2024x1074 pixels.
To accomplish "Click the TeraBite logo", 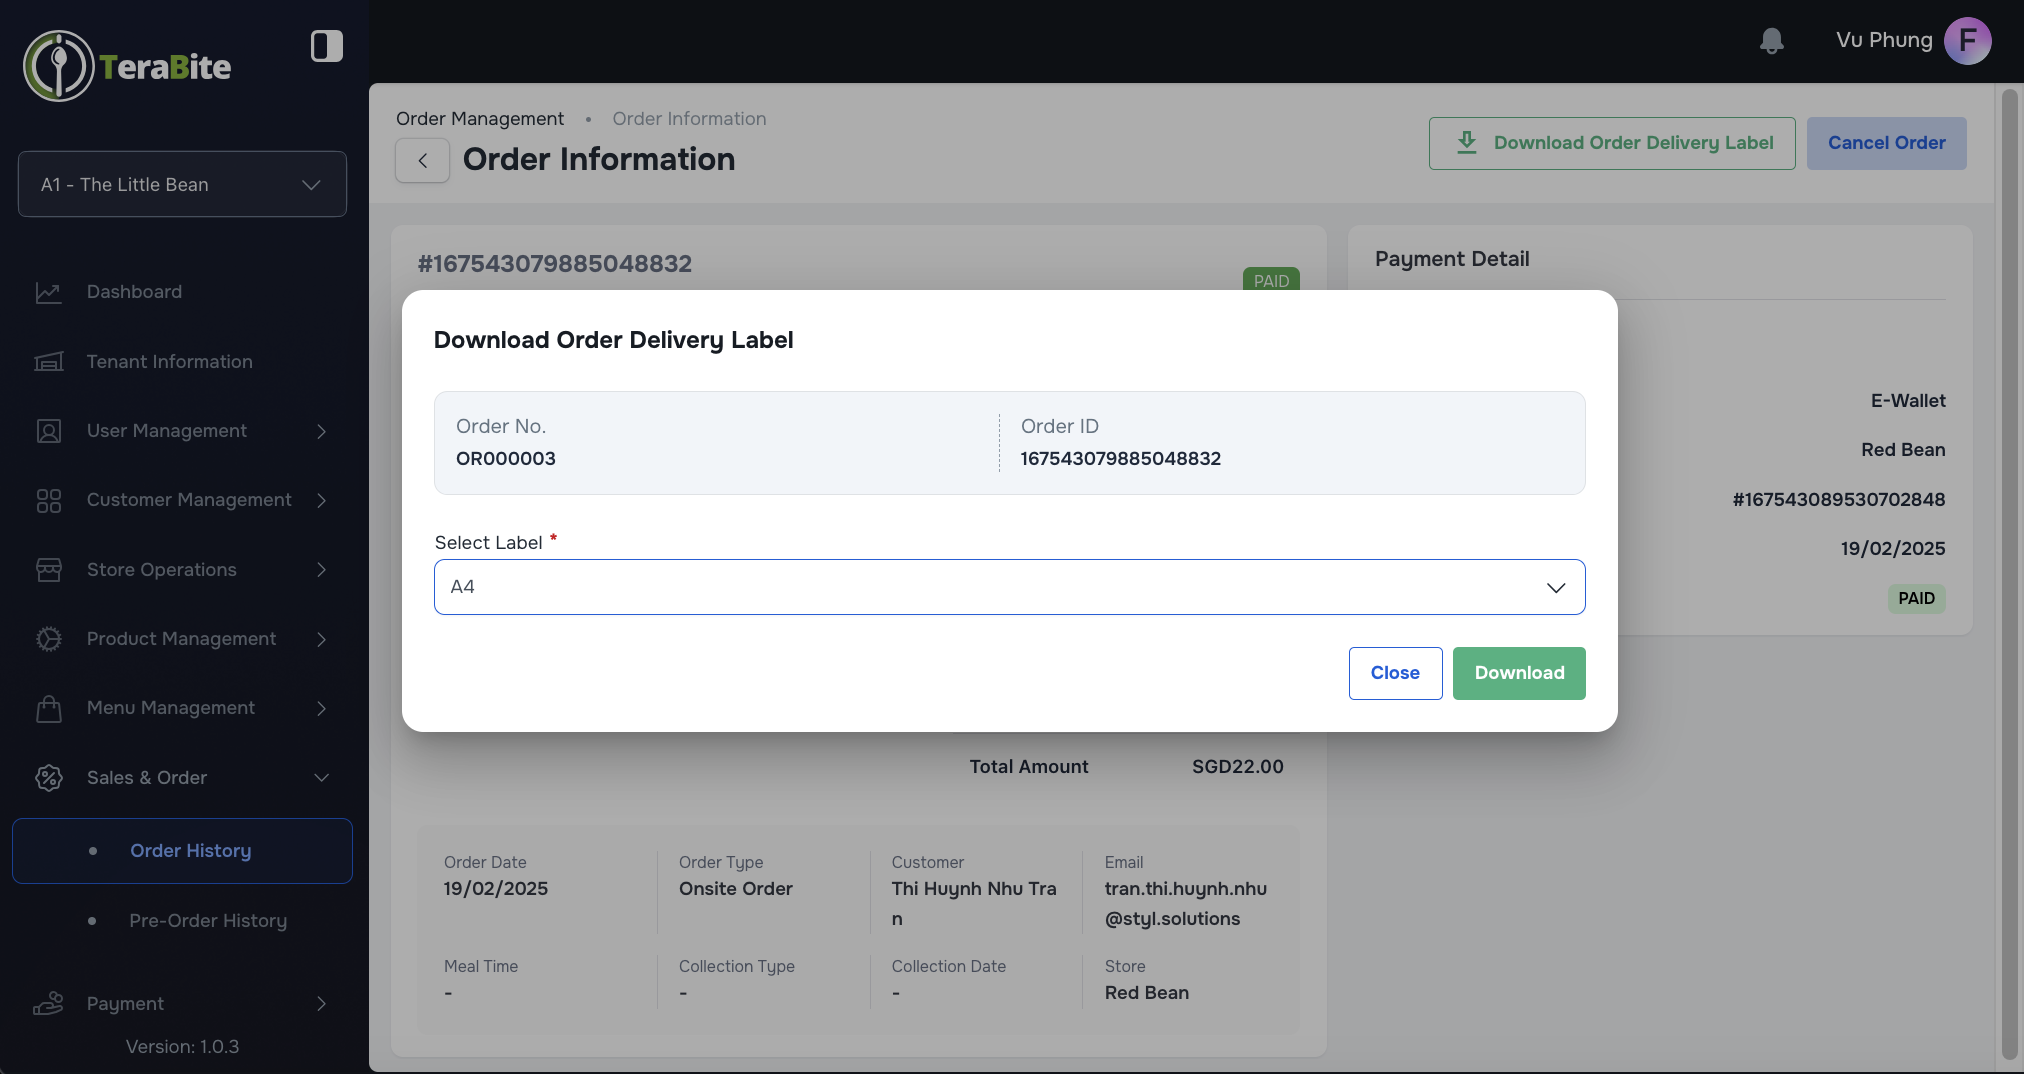I will [127, 66].
